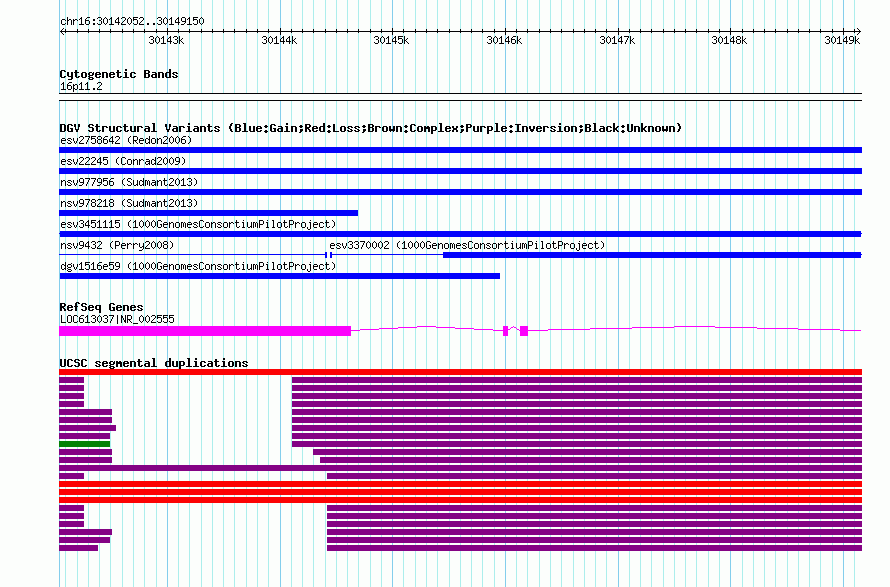Click the 30144k scale label

click(x=279, y=40)
